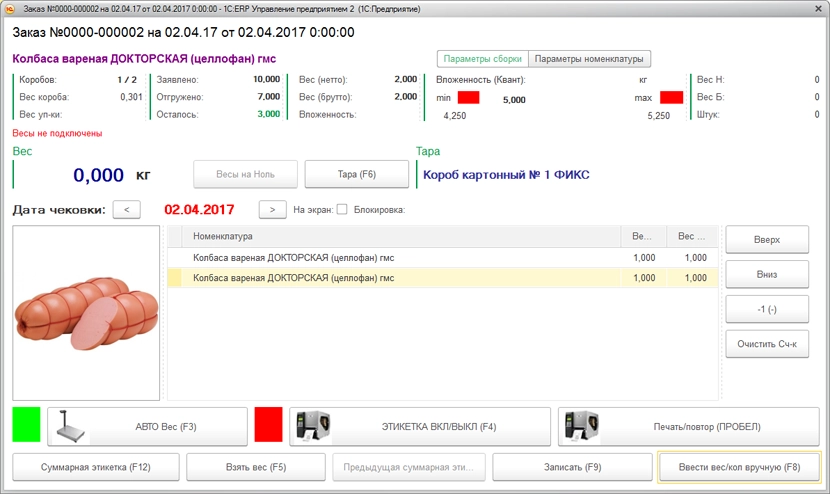
Task: Click Суммарная этикетка (F12) button
Action: 95,467
